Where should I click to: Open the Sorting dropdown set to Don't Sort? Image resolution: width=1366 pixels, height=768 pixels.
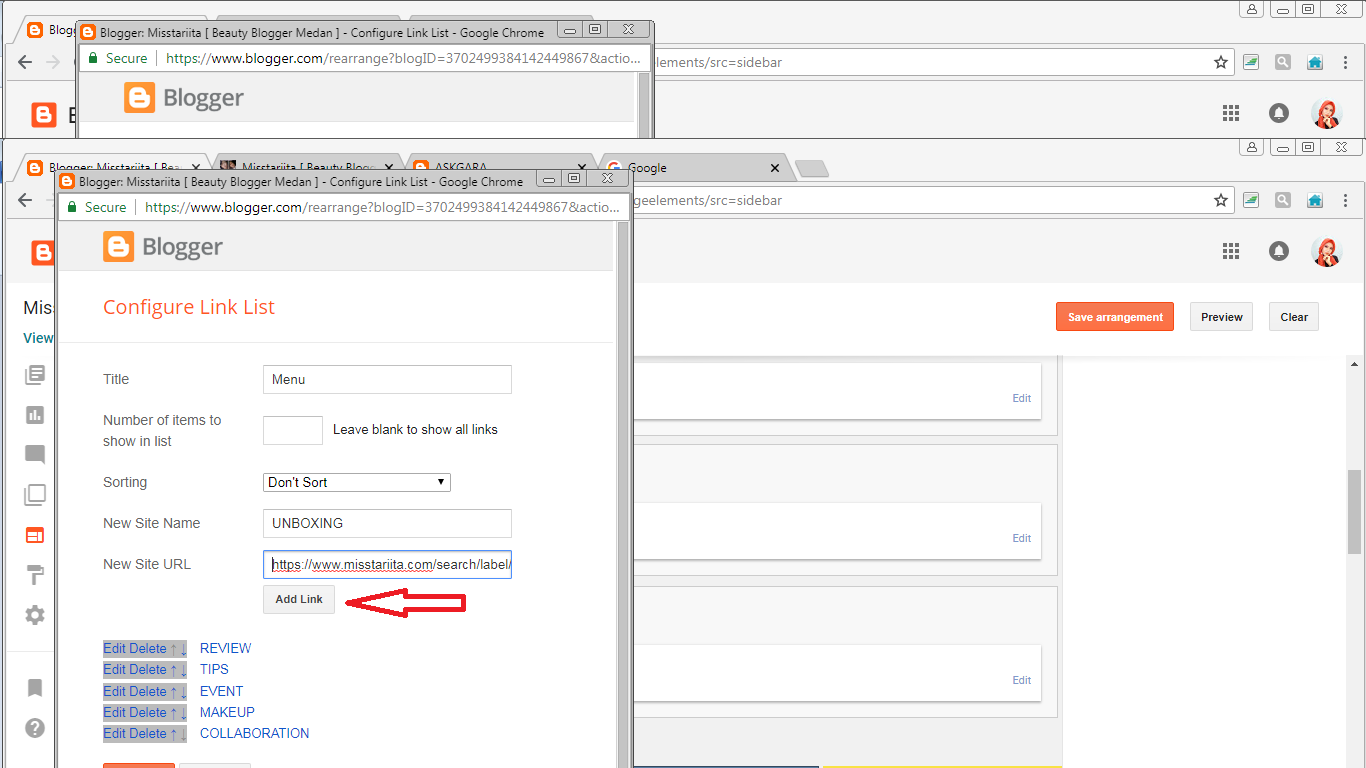[x=357, y=482]
